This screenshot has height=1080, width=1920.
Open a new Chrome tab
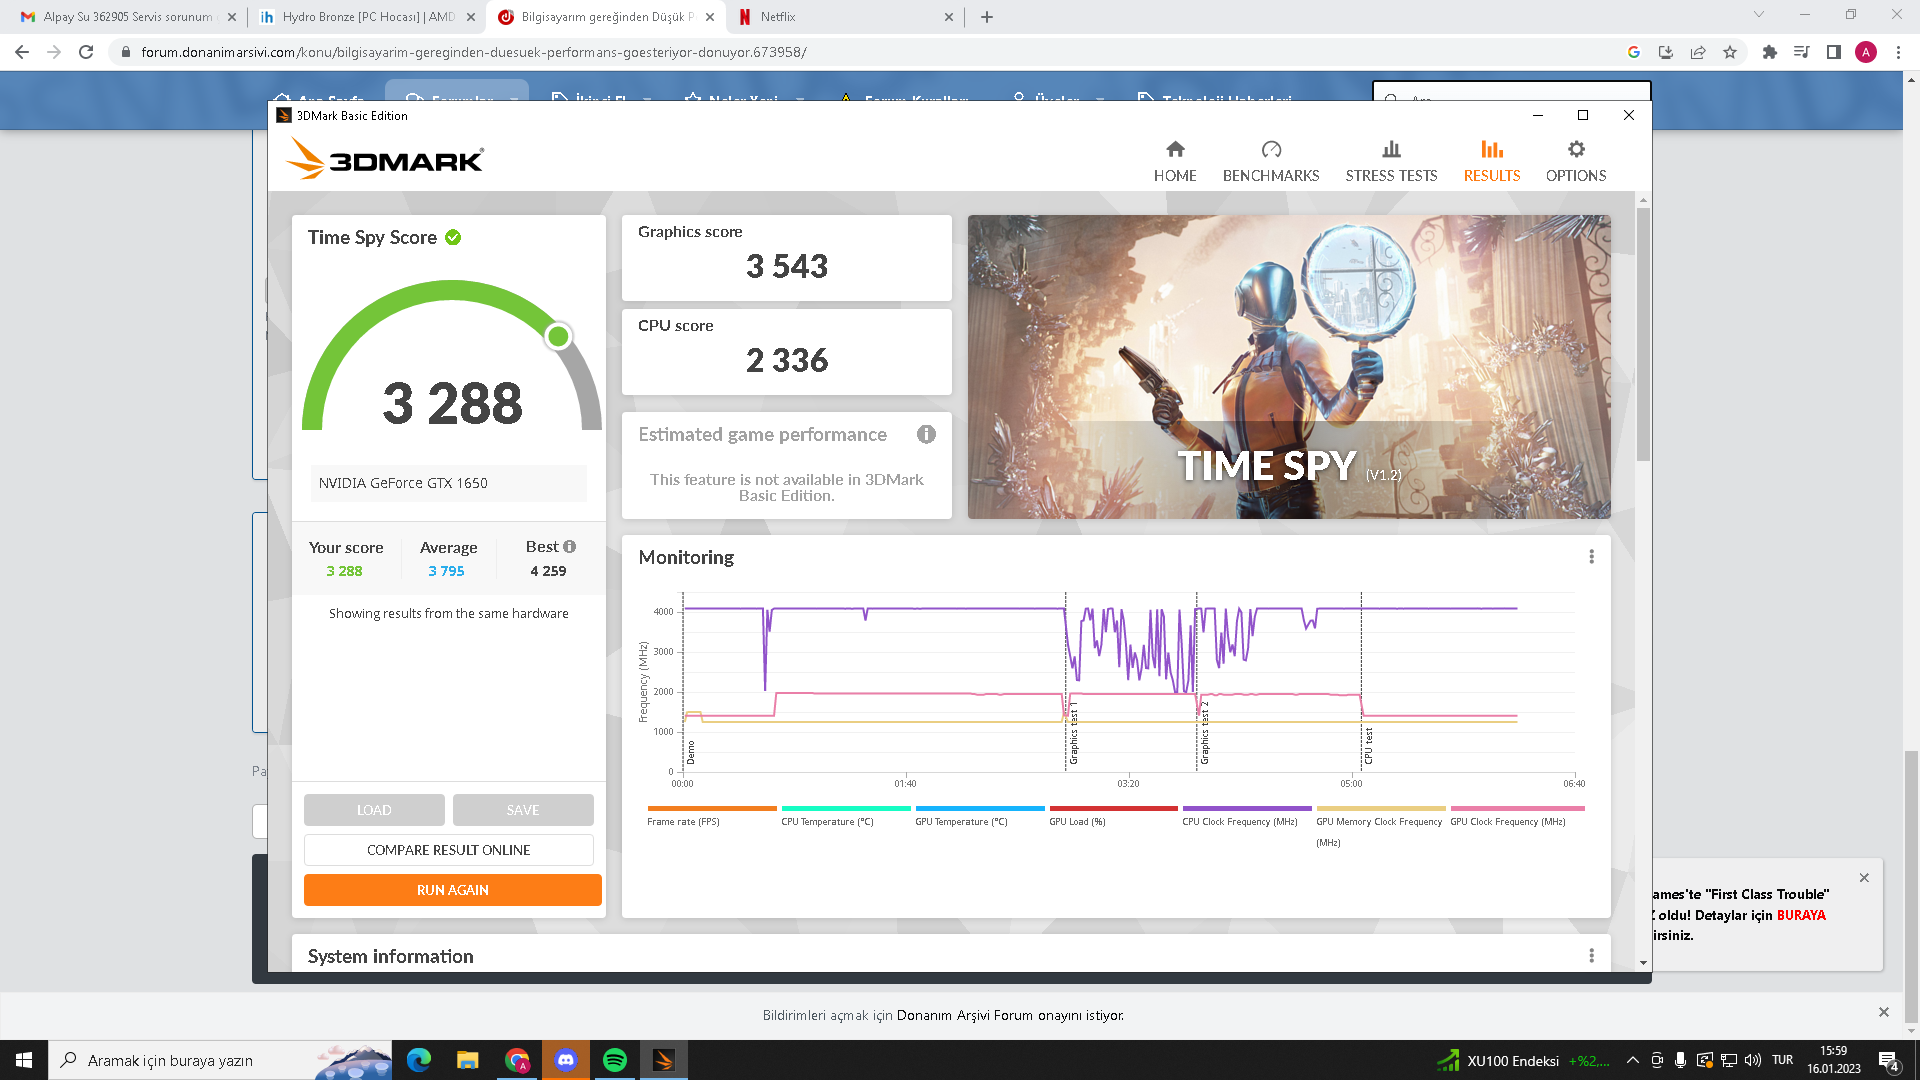point(987,17)
